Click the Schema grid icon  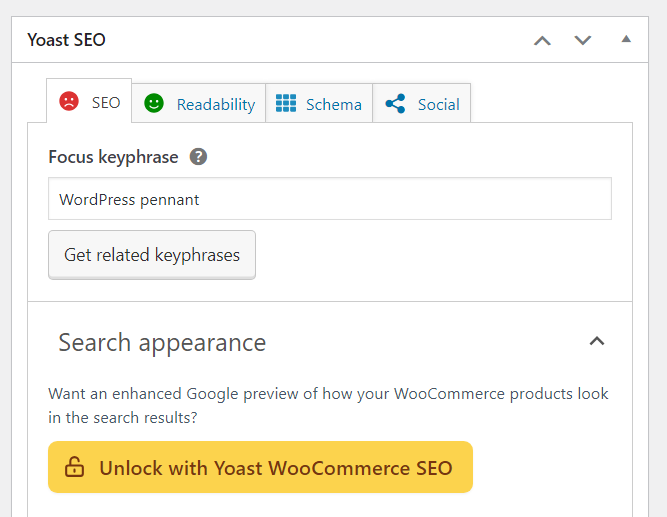pos(287,103)
